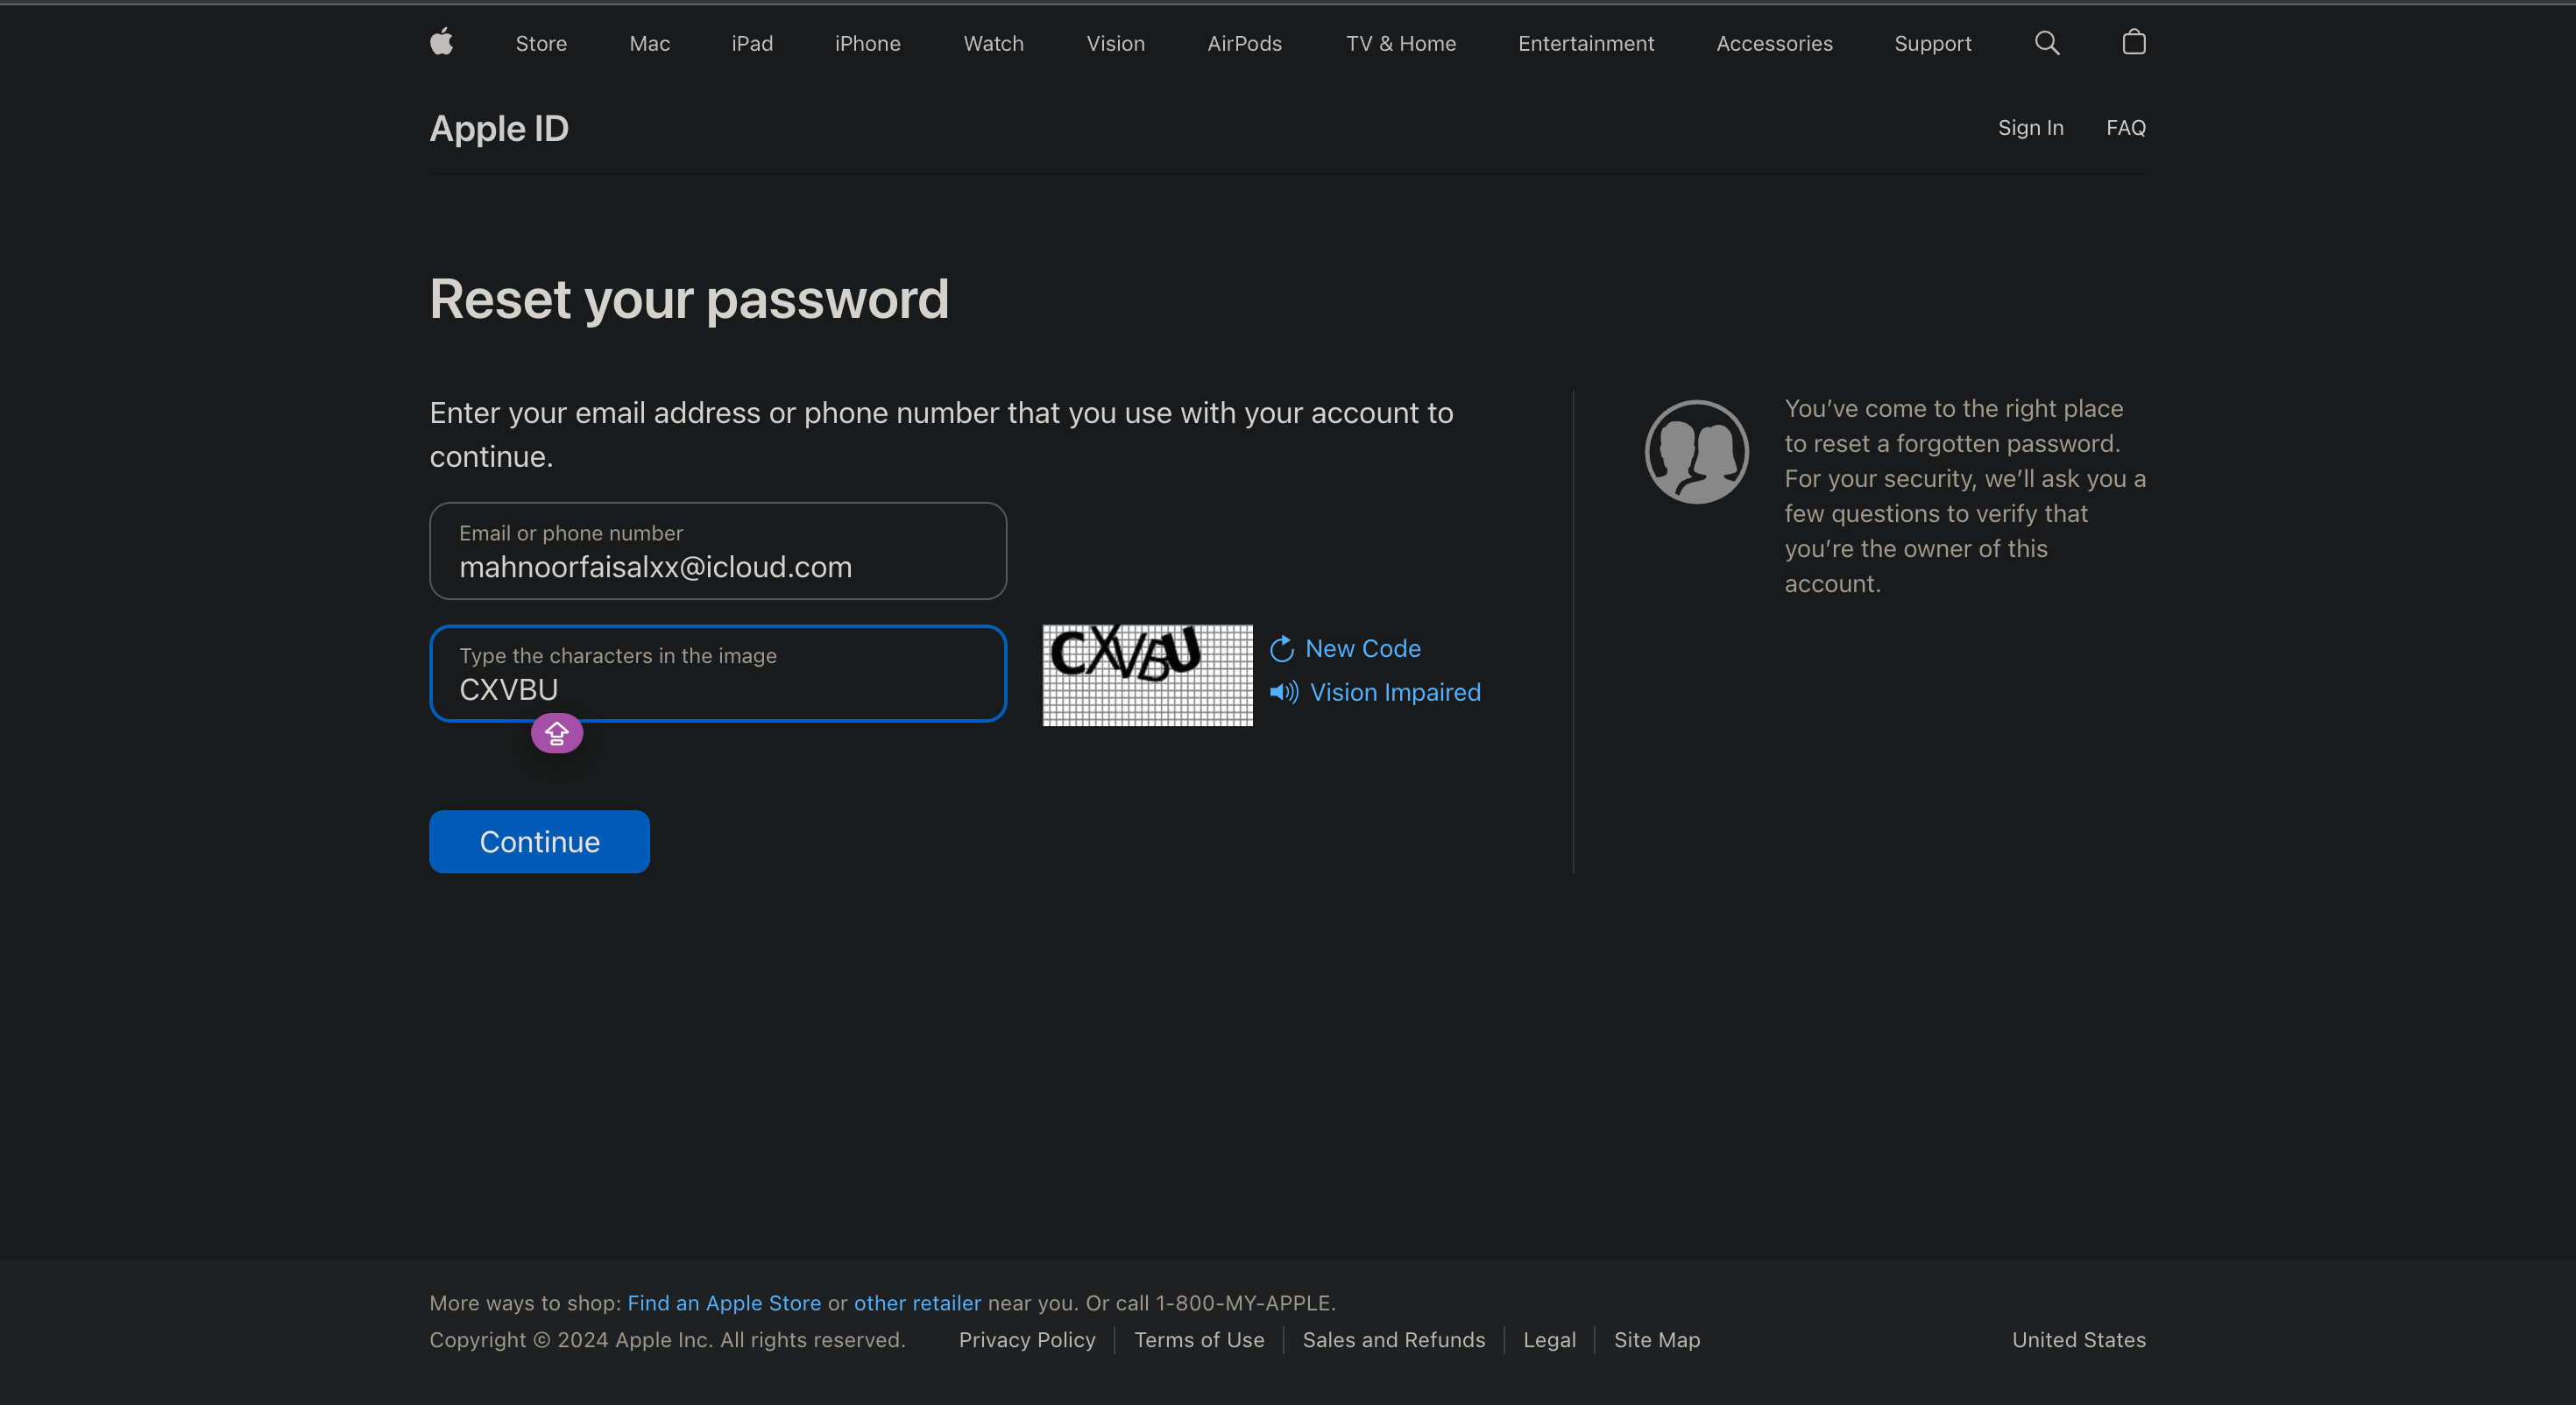Click the captcha image showing CXVBU
Image resolution: width=2576 pixels, height=1405 pixels.
(1146, 675)
